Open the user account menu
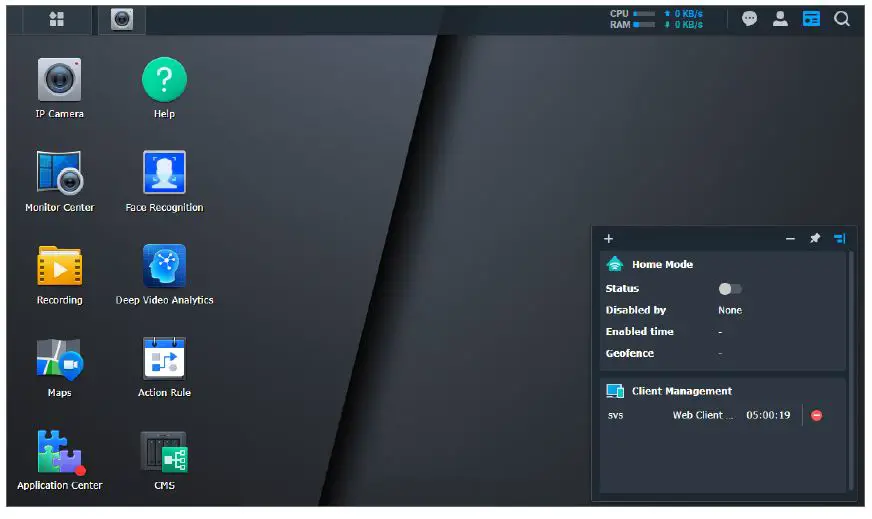The width and height of the screenshot is (872, 519). 780,19
